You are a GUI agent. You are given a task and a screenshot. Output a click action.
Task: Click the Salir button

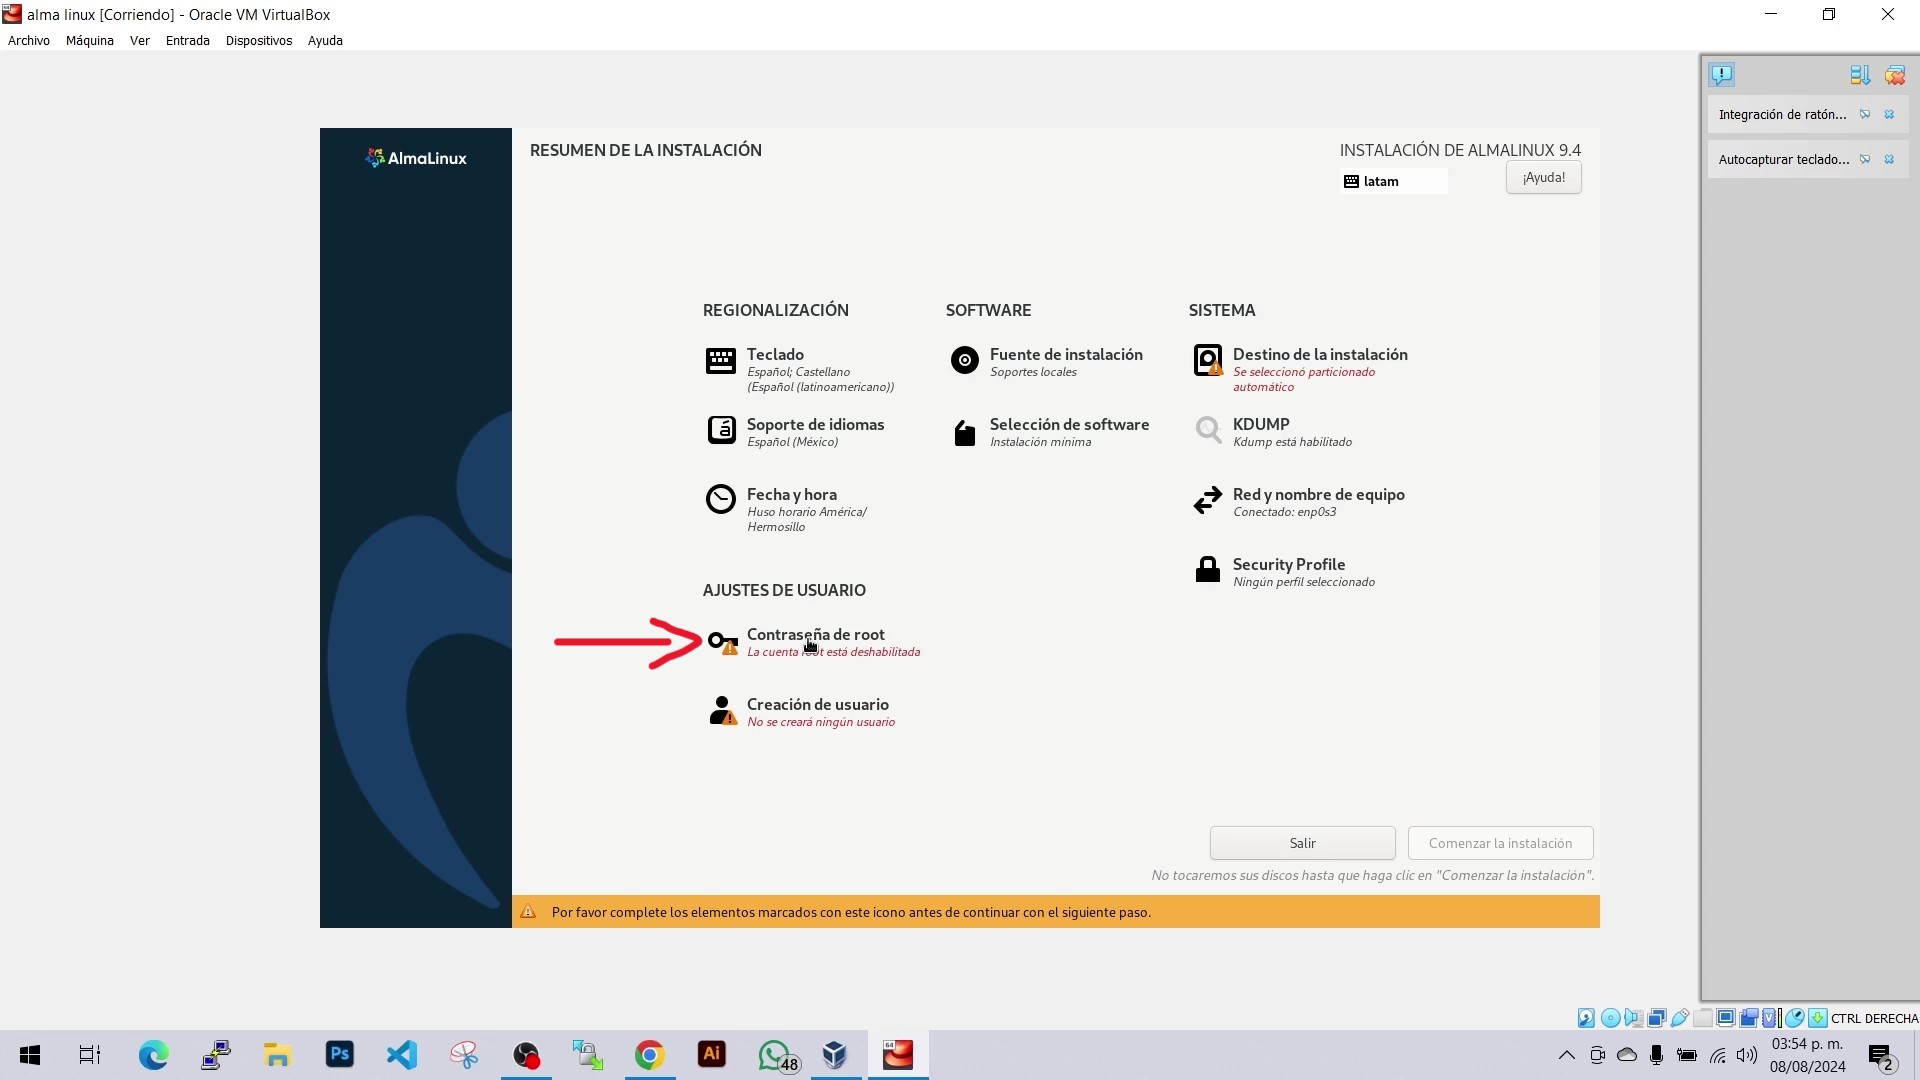click(x=1303, y=843)
